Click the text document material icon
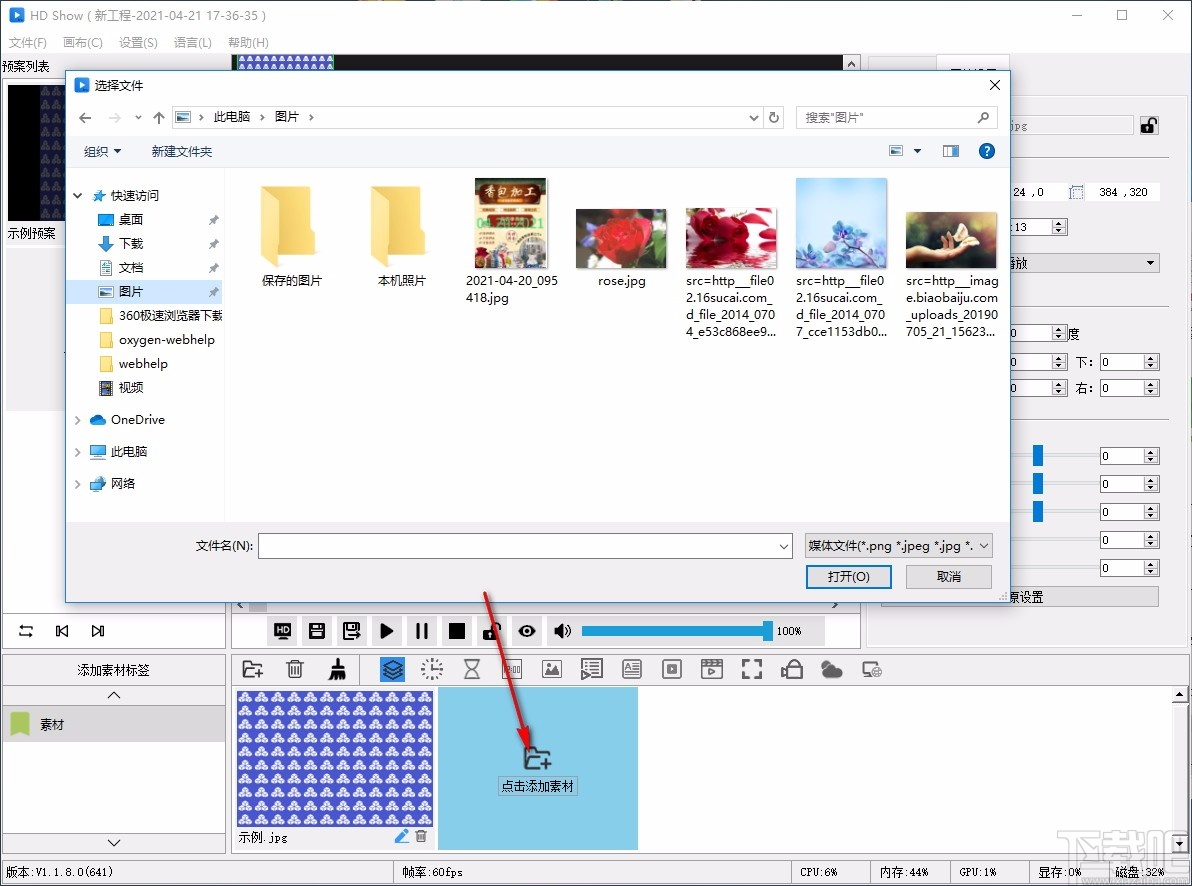1192x886 pixels. pos(632,669)
